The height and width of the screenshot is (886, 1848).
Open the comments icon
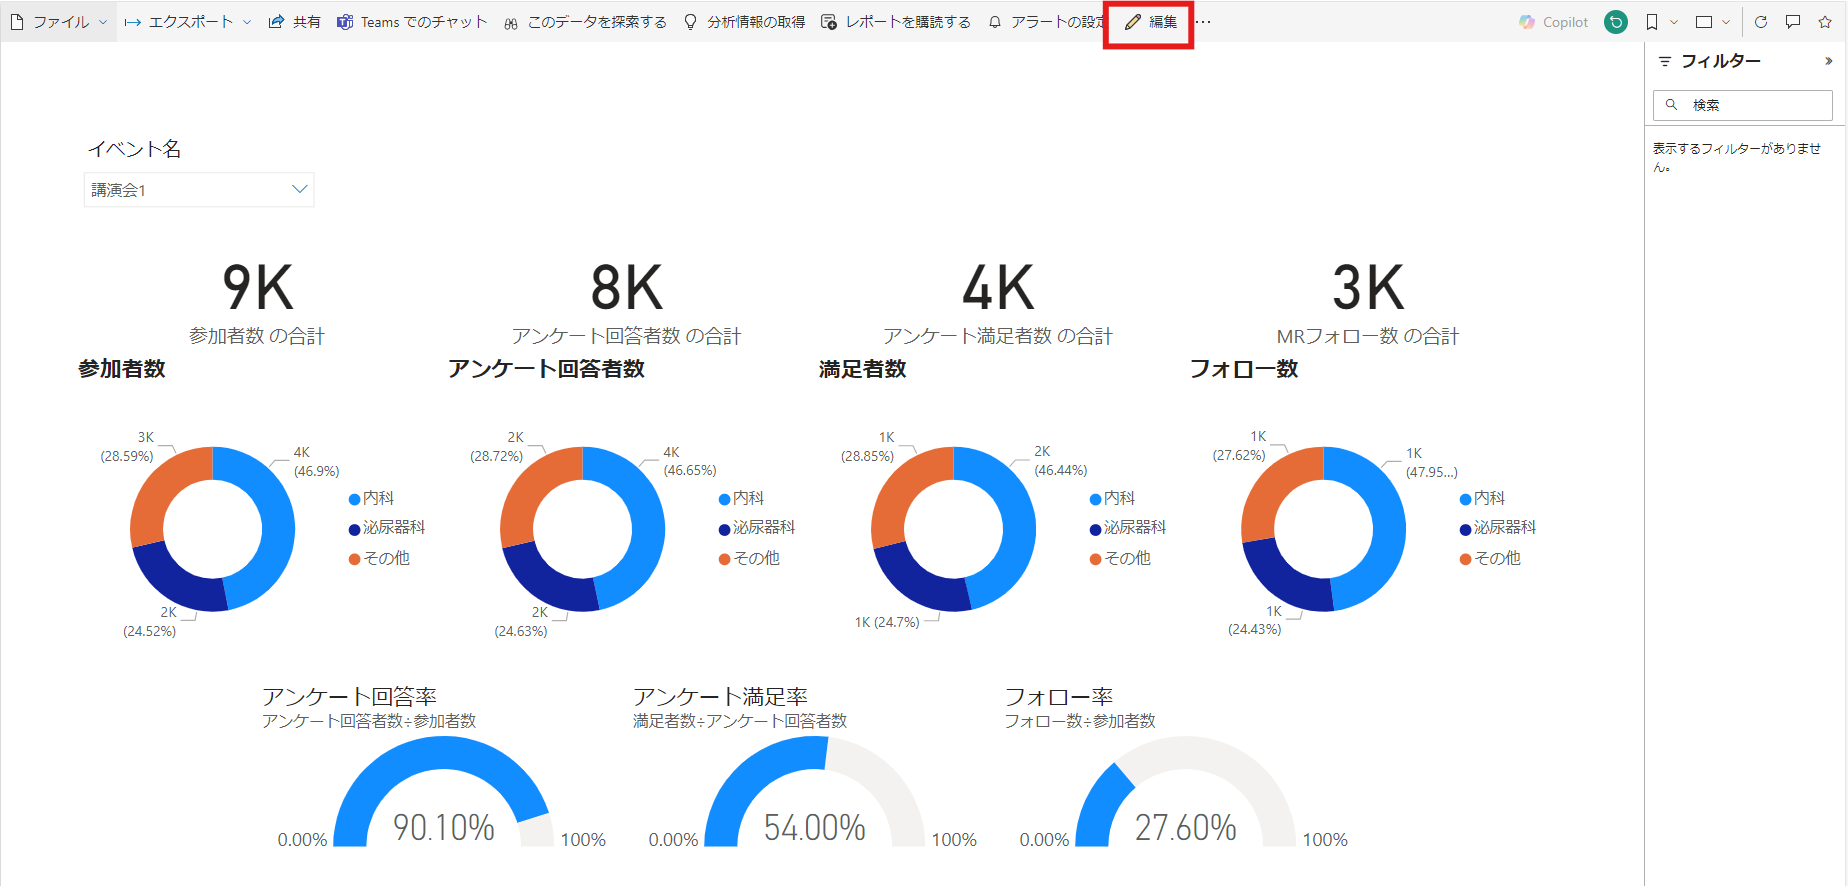[x=1793, y=22]
